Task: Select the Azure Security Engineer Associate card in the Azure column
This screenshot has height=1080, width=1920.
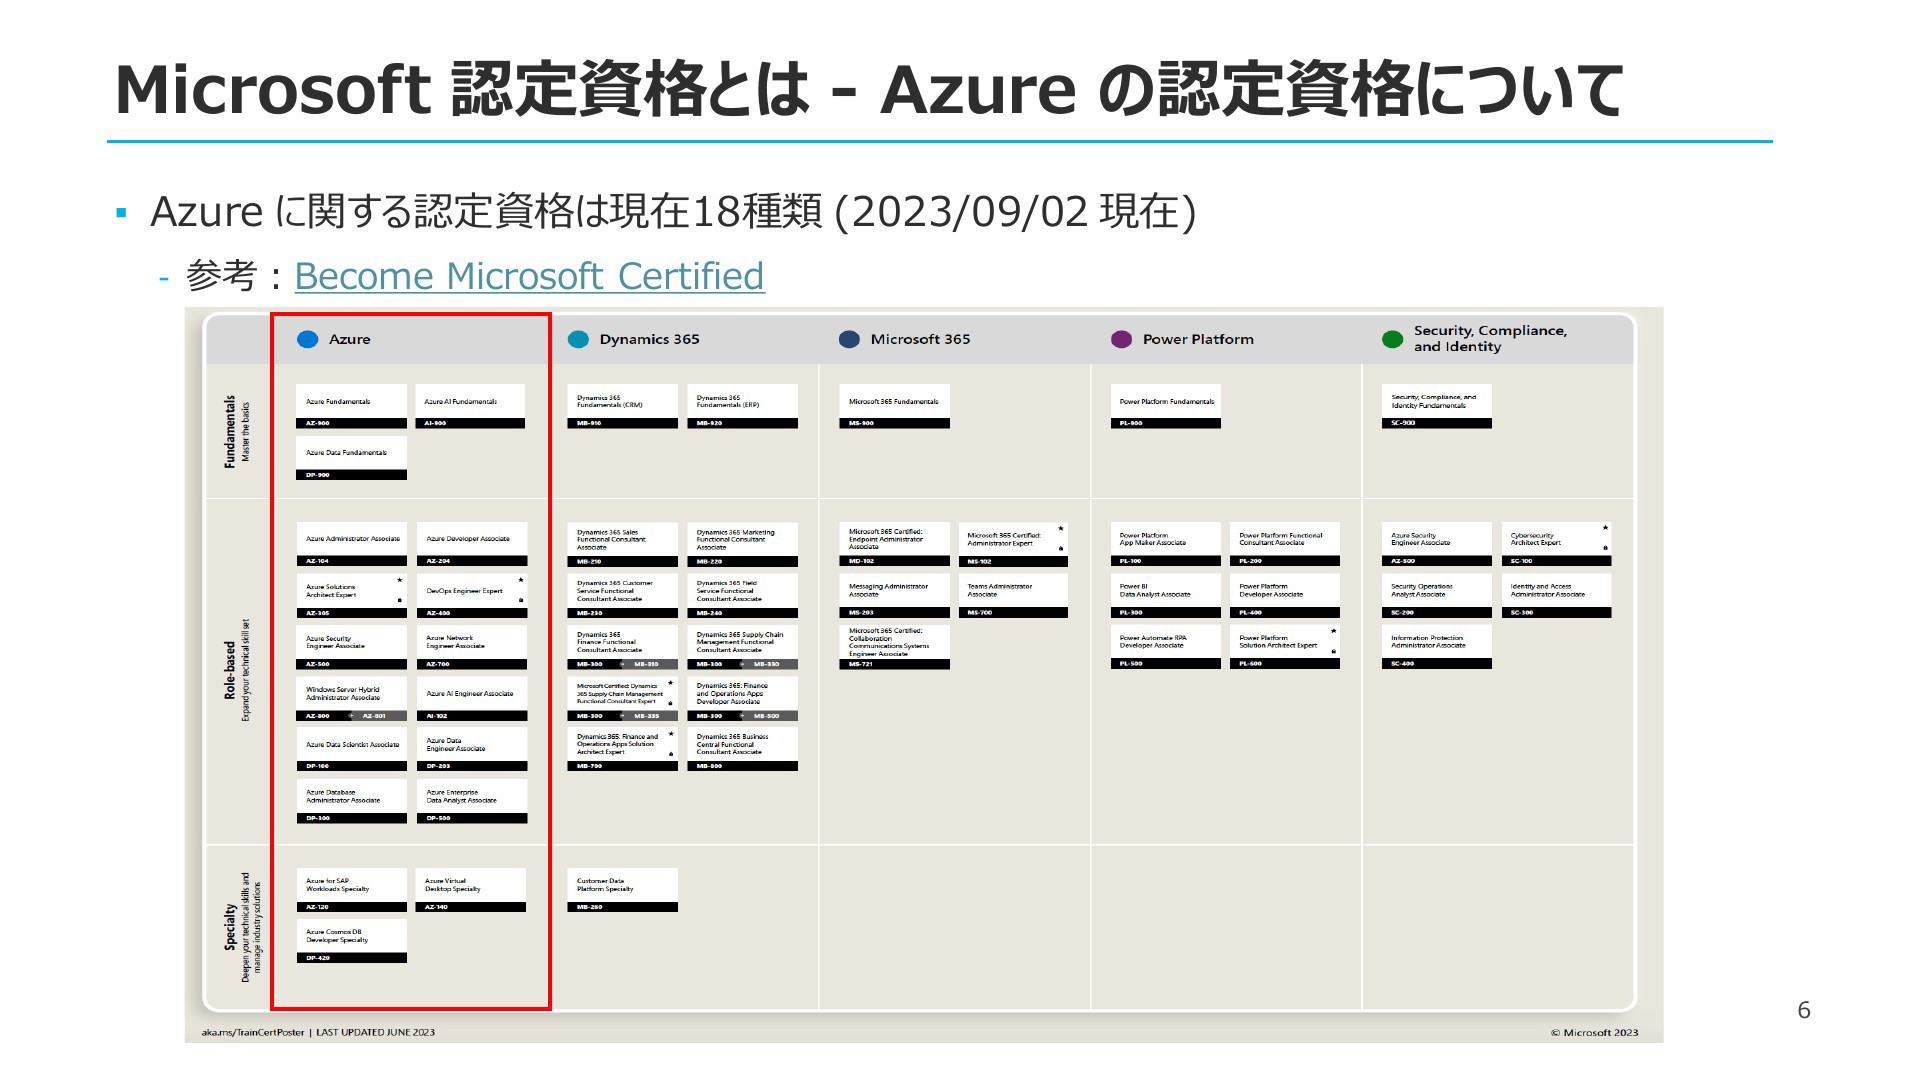Action: (352, 647)
